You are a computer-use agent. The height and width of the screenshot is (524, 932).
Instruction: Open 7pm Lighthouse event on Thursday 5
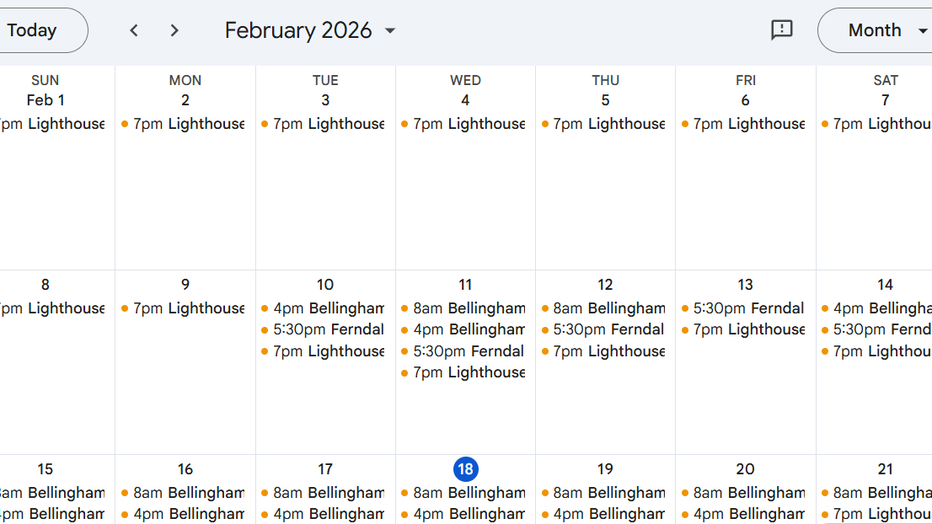pos(605,124)
